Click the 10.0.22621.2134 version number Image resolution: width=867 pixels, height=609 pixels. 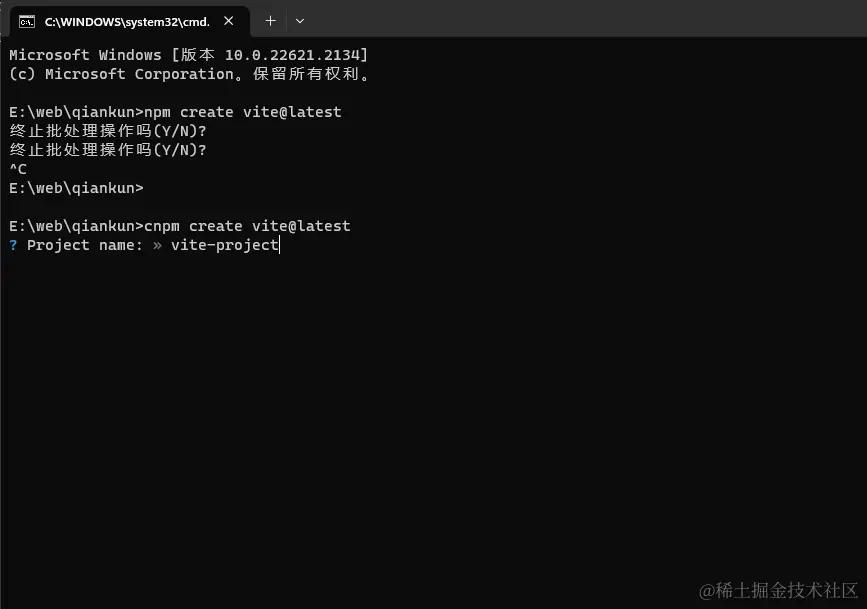293,55
